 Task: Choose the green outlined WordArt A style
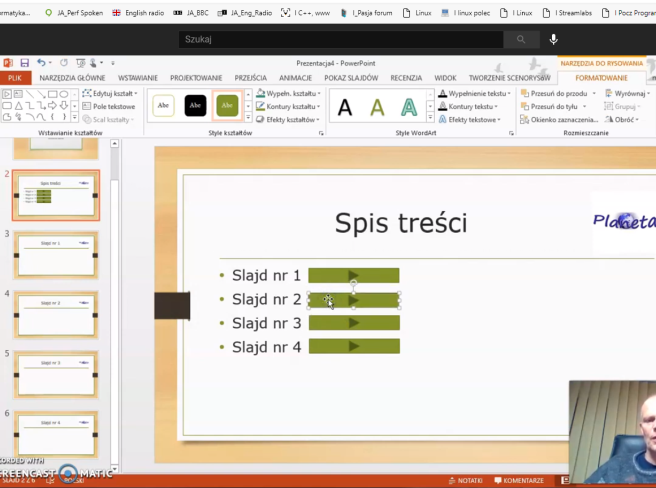[409, 106]
